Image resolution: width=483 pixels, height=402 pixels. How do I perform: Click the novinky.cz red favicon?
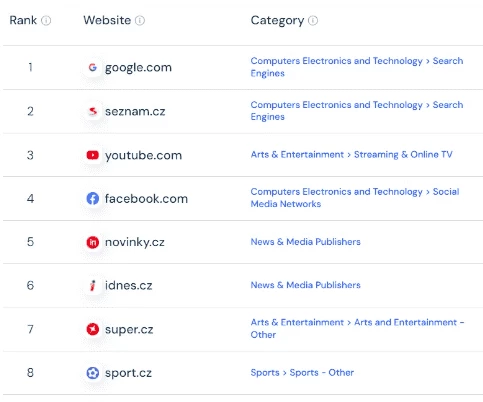[93, 242]
